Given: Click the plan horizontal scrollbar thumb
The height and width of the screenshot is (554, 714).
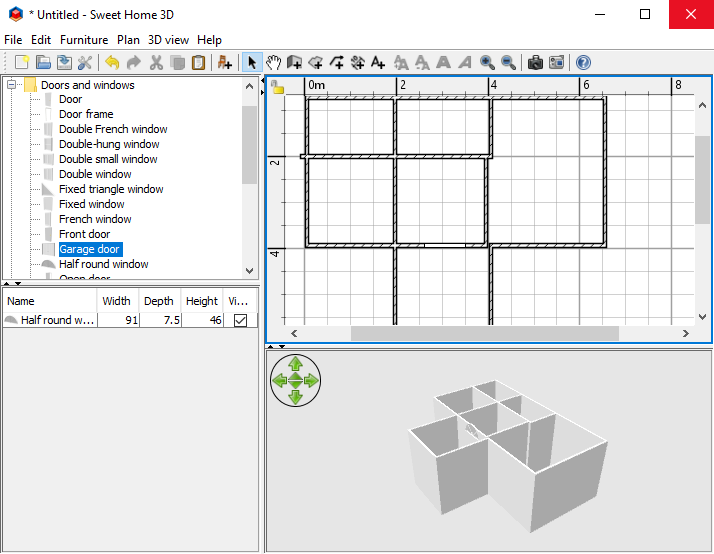Looking at the screenshot, I should 484,334.
